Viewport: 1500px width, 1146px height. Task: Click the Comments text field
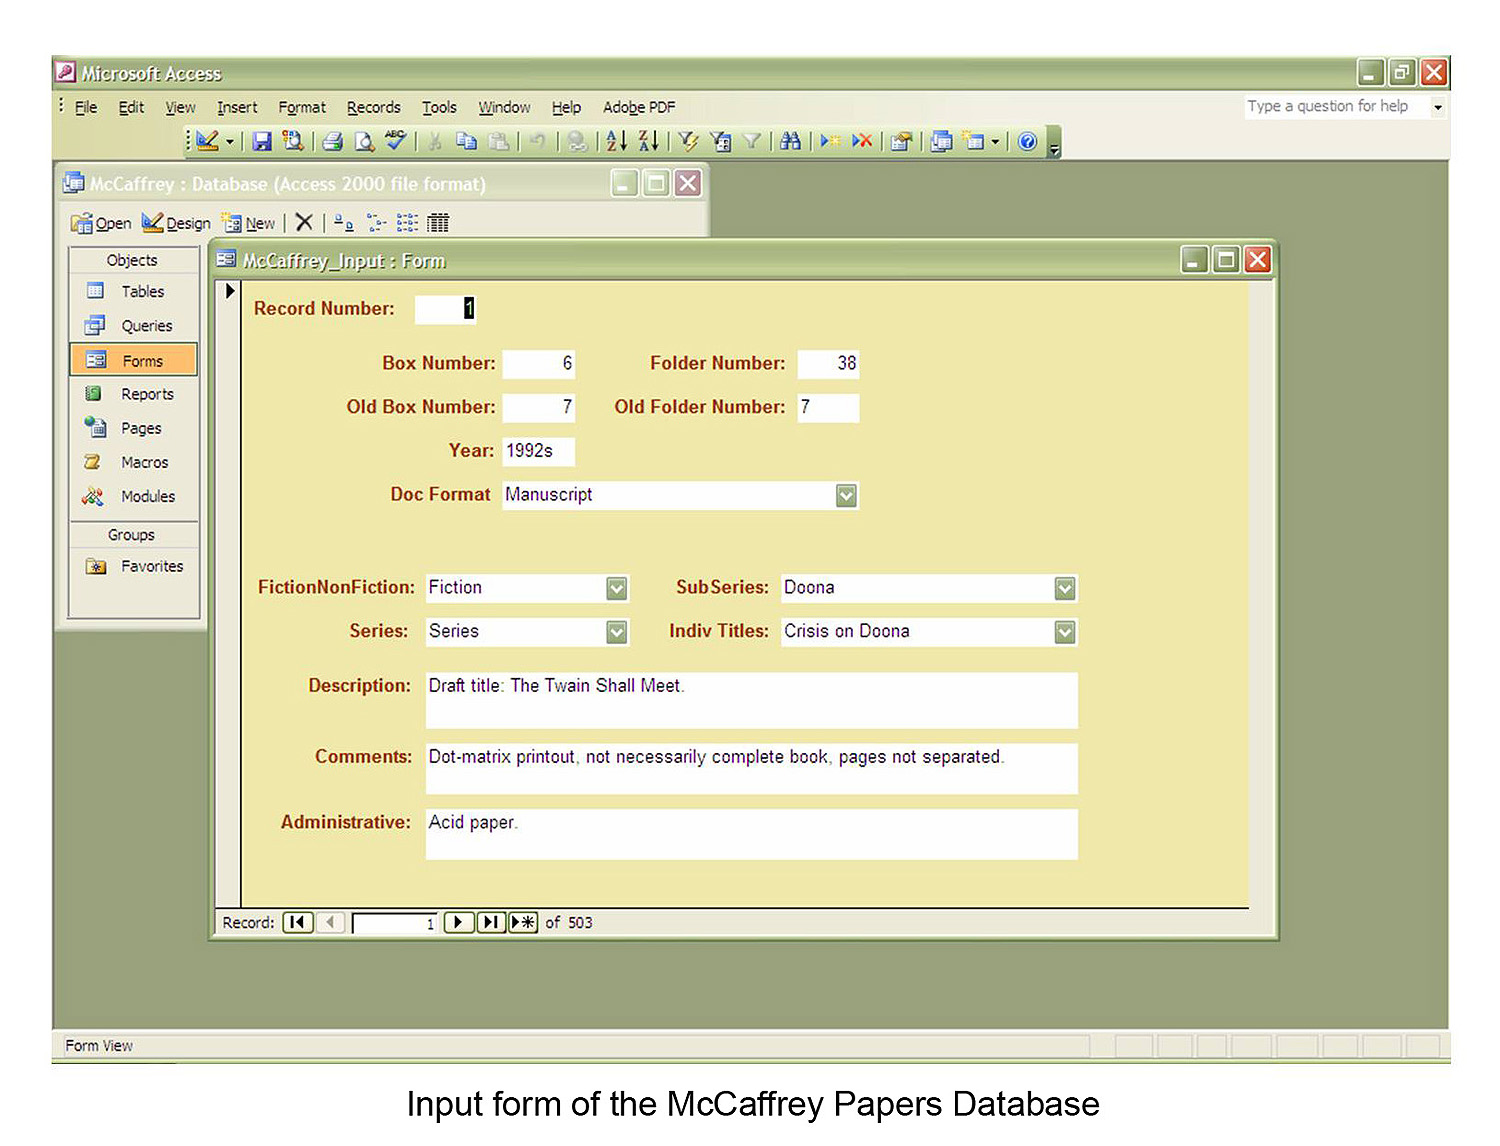point(752,769)
